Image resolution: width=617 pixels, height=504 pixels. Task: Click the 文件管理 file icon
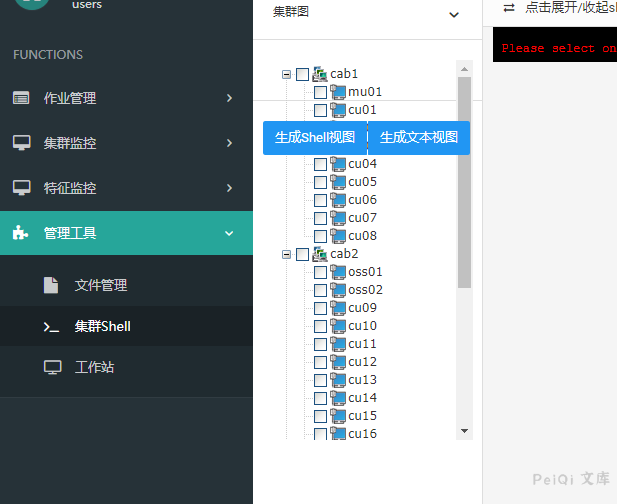(x=52, y=285)
